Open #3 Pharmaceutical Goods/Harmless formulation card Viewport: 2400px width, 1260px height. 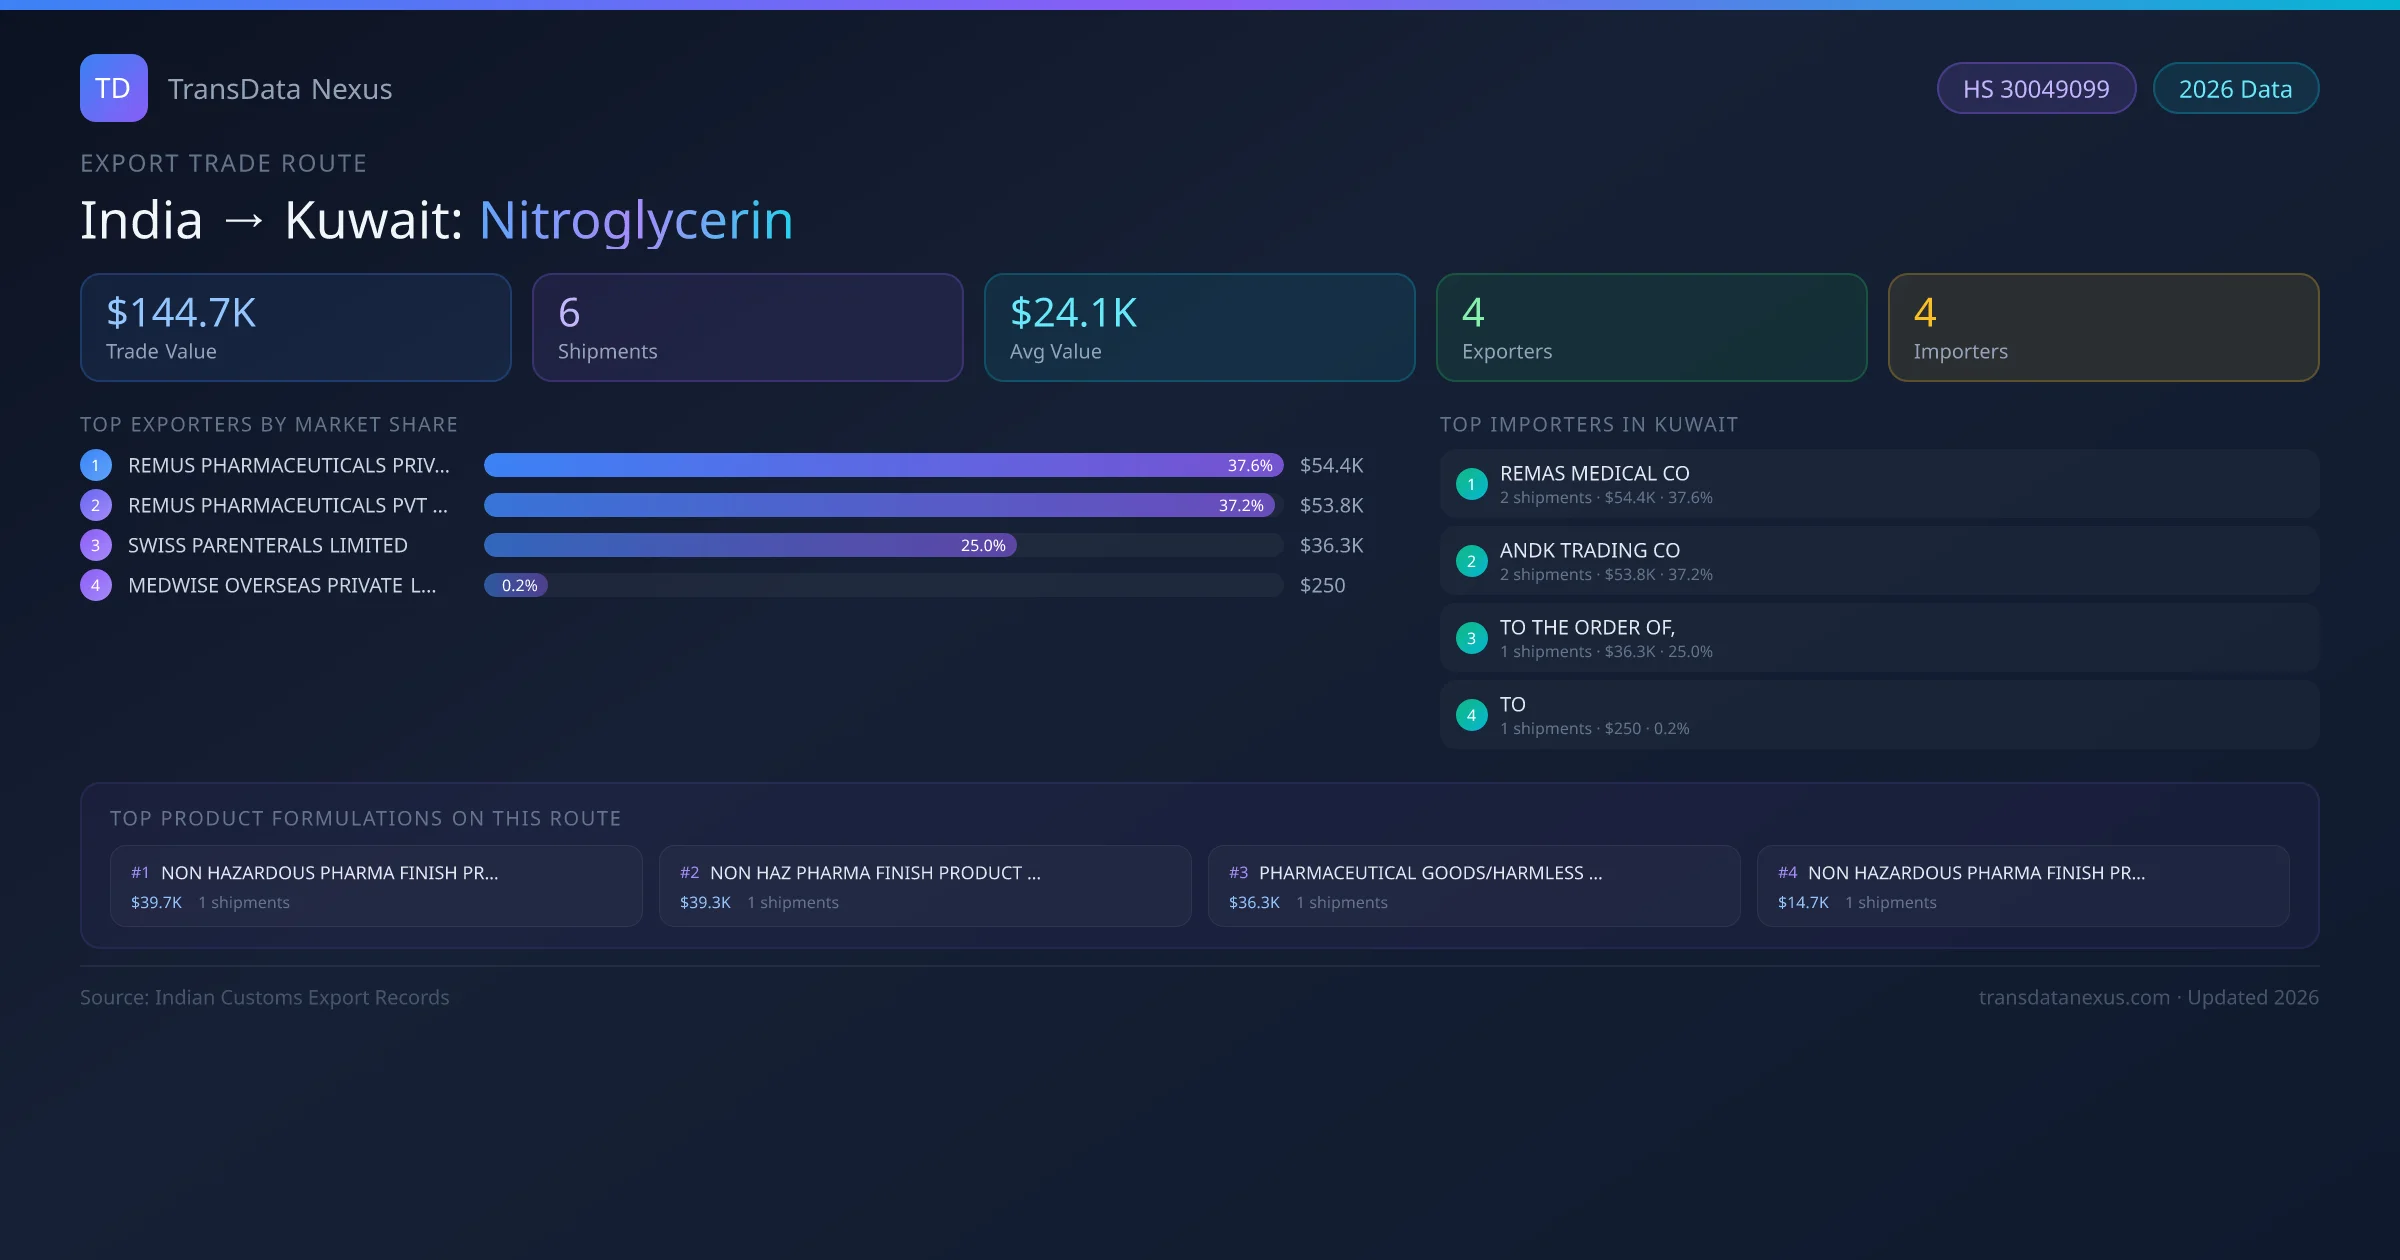coord(1473,886)
